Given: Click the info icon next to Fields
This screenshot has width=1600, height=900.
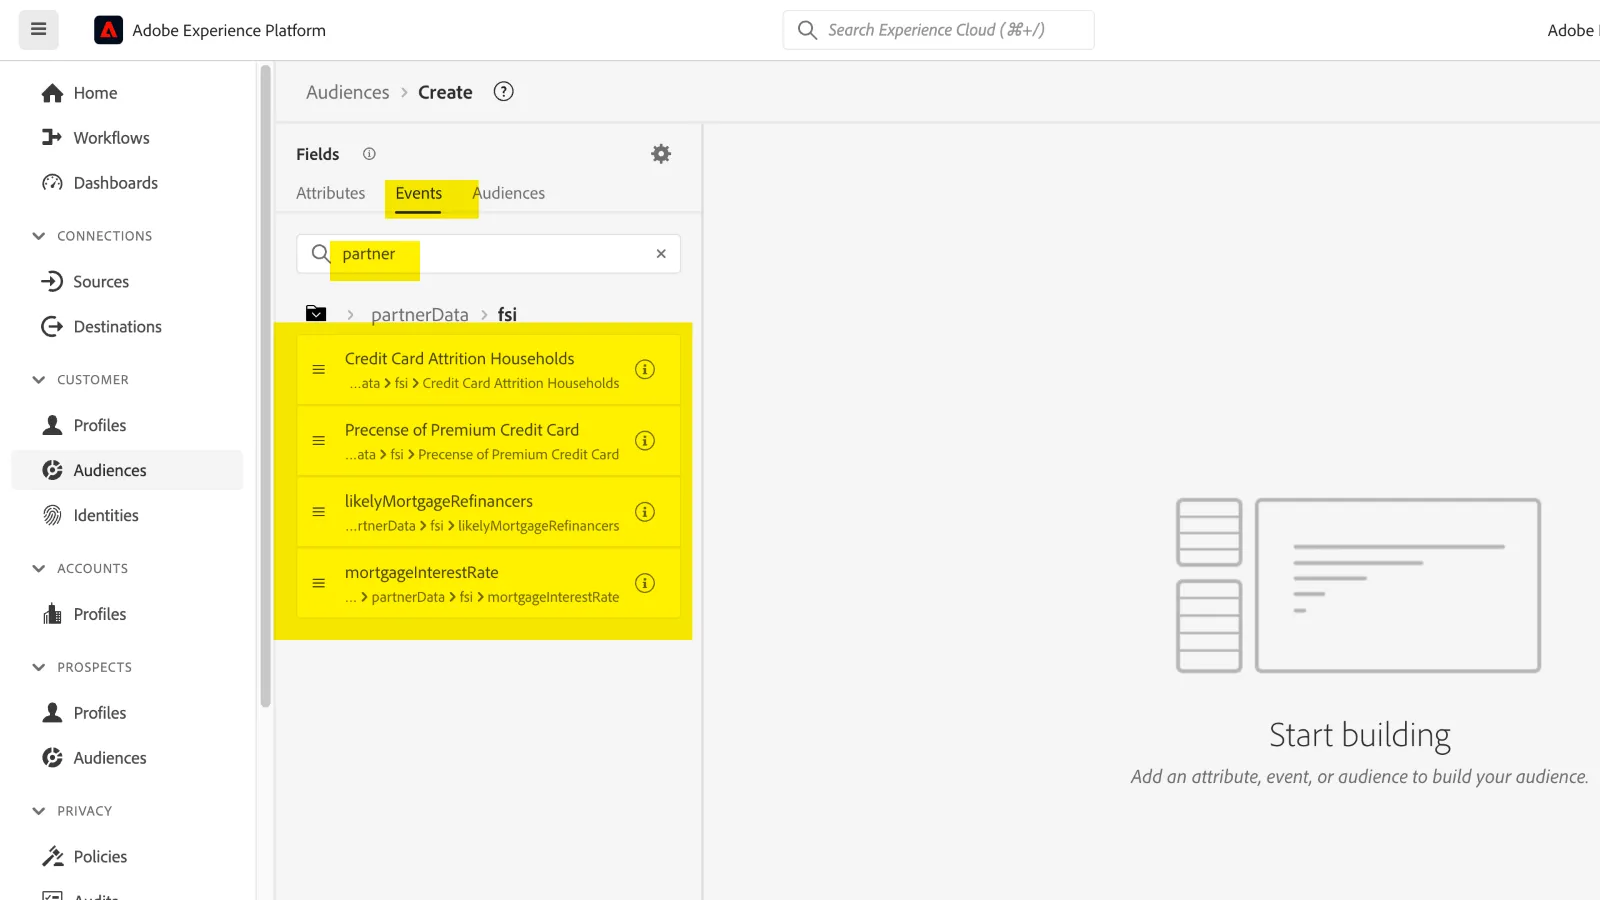Looking at the screenshot, I should click(x=369, y=154).
